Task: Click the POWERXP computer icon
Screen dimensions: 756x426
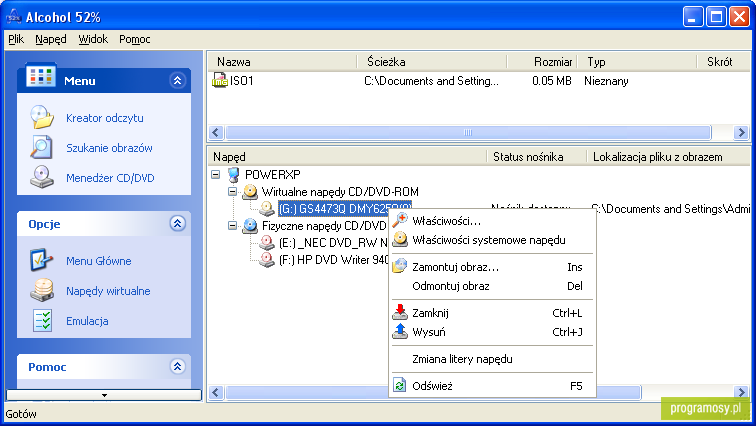Action: point(234,174)
